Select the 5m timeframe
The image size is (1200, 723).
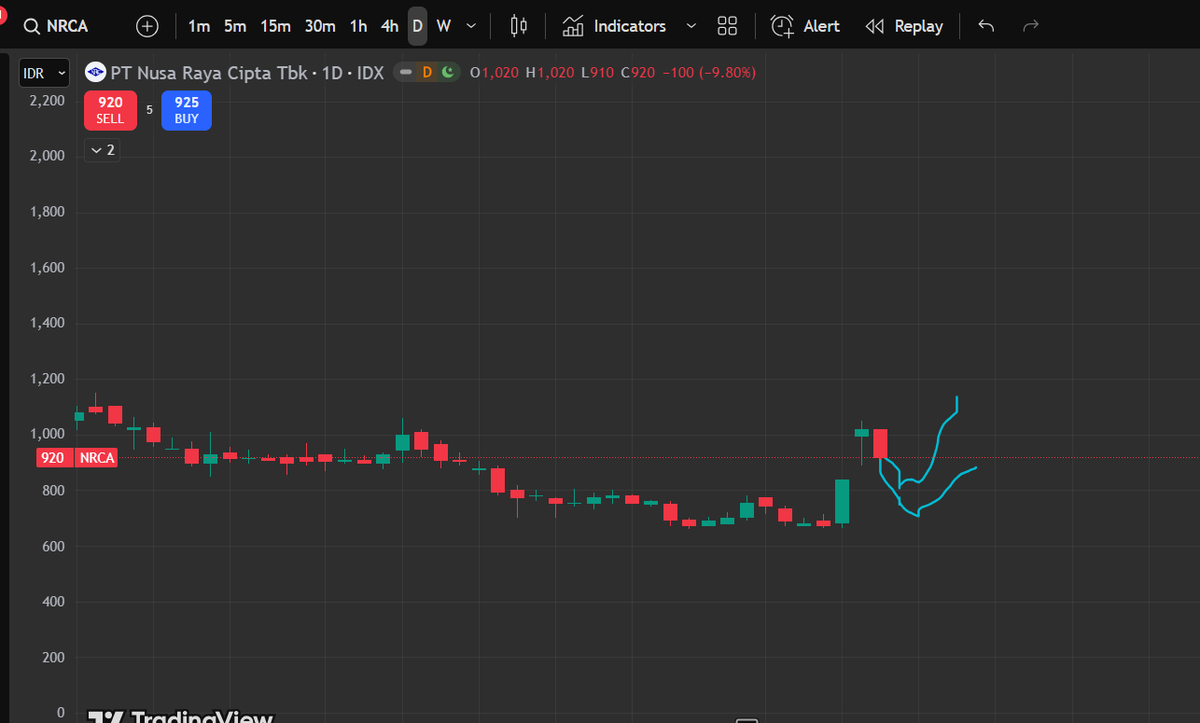[x=235, y=26]
